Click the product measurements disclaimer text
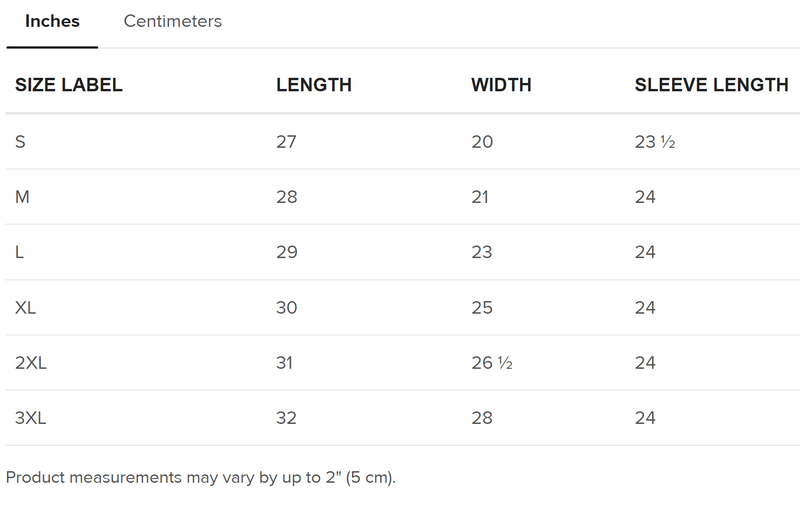Viewport: 800px width, 505px height. pos(201,476)
